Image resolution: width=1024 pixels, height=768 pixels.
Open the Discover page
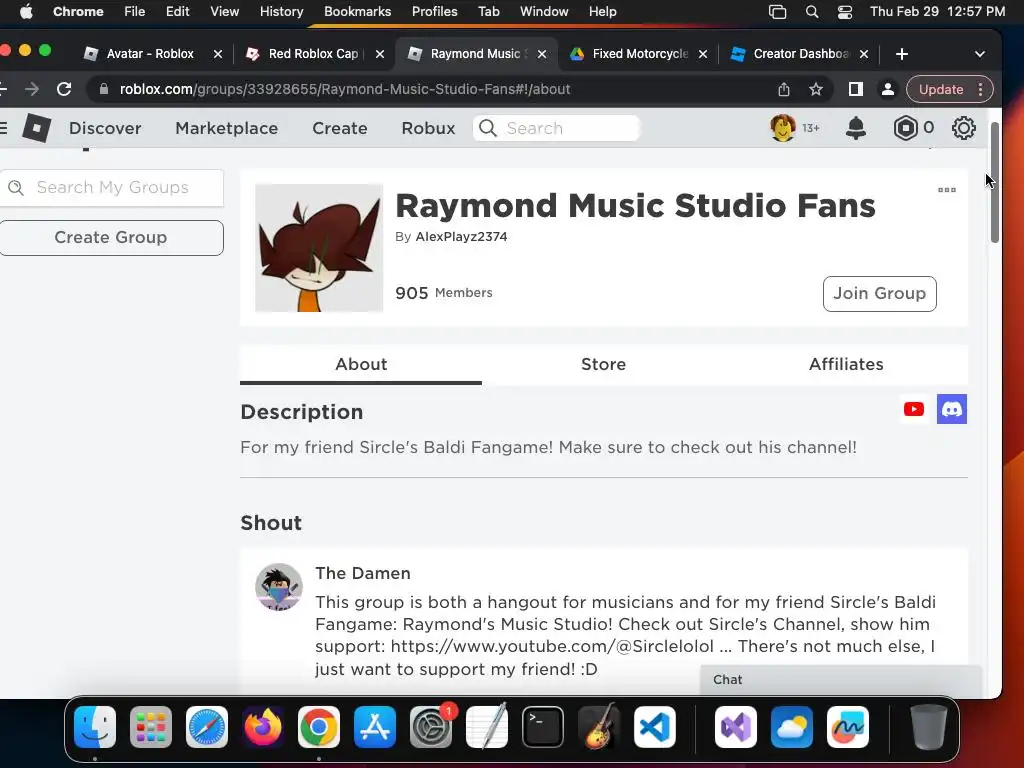tap(105, 128)
